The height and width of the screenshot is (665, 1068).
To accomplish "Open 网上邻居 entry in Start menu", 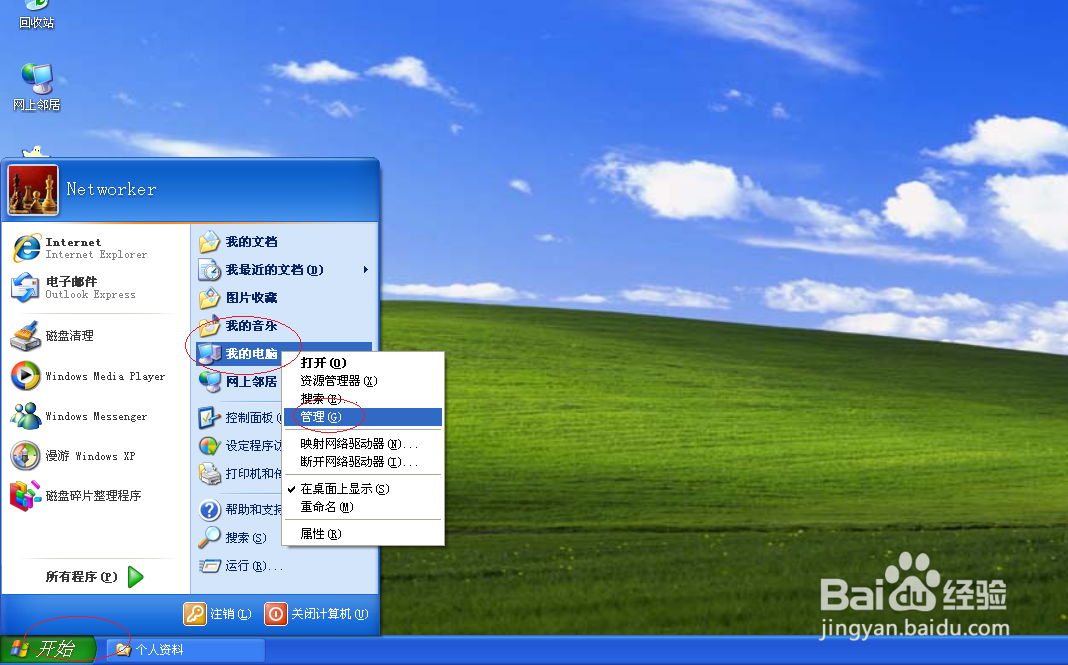I will [x=238, y=382].
